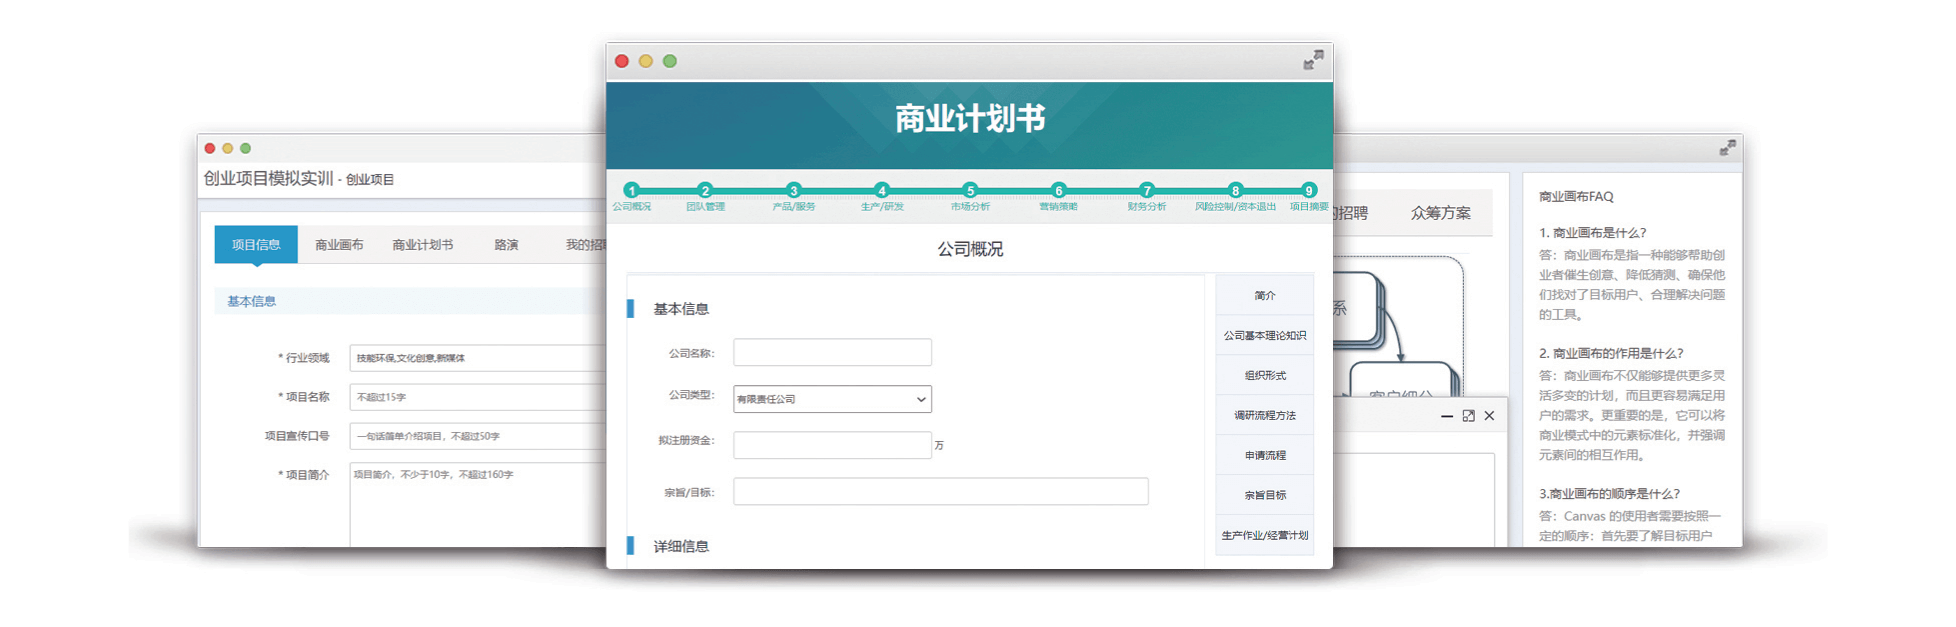
Task: Focus the 宗旨/目标 text field
Action: coord(940,491)
